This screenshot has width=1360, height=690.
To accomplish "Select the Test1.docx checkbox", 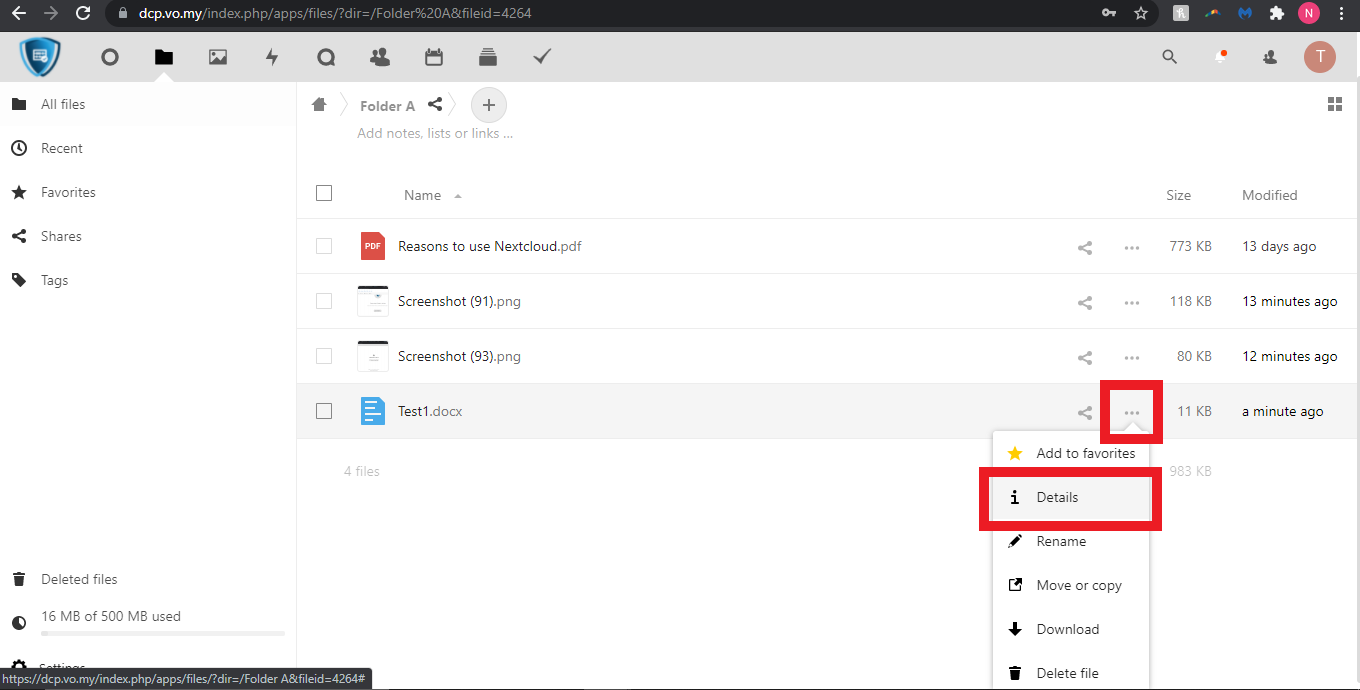I will tap(324, 411).
